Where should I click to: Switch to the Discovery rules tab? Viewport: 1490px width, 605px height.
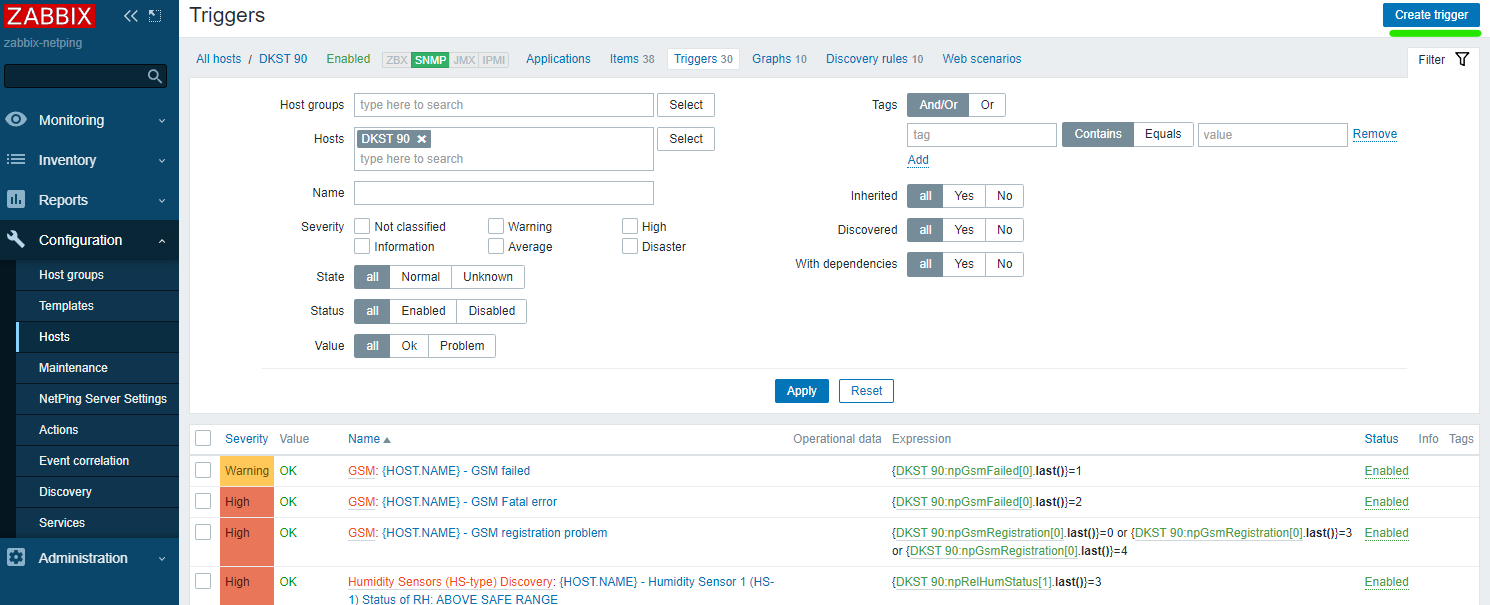pyautogui.click(x=874, y=59)
